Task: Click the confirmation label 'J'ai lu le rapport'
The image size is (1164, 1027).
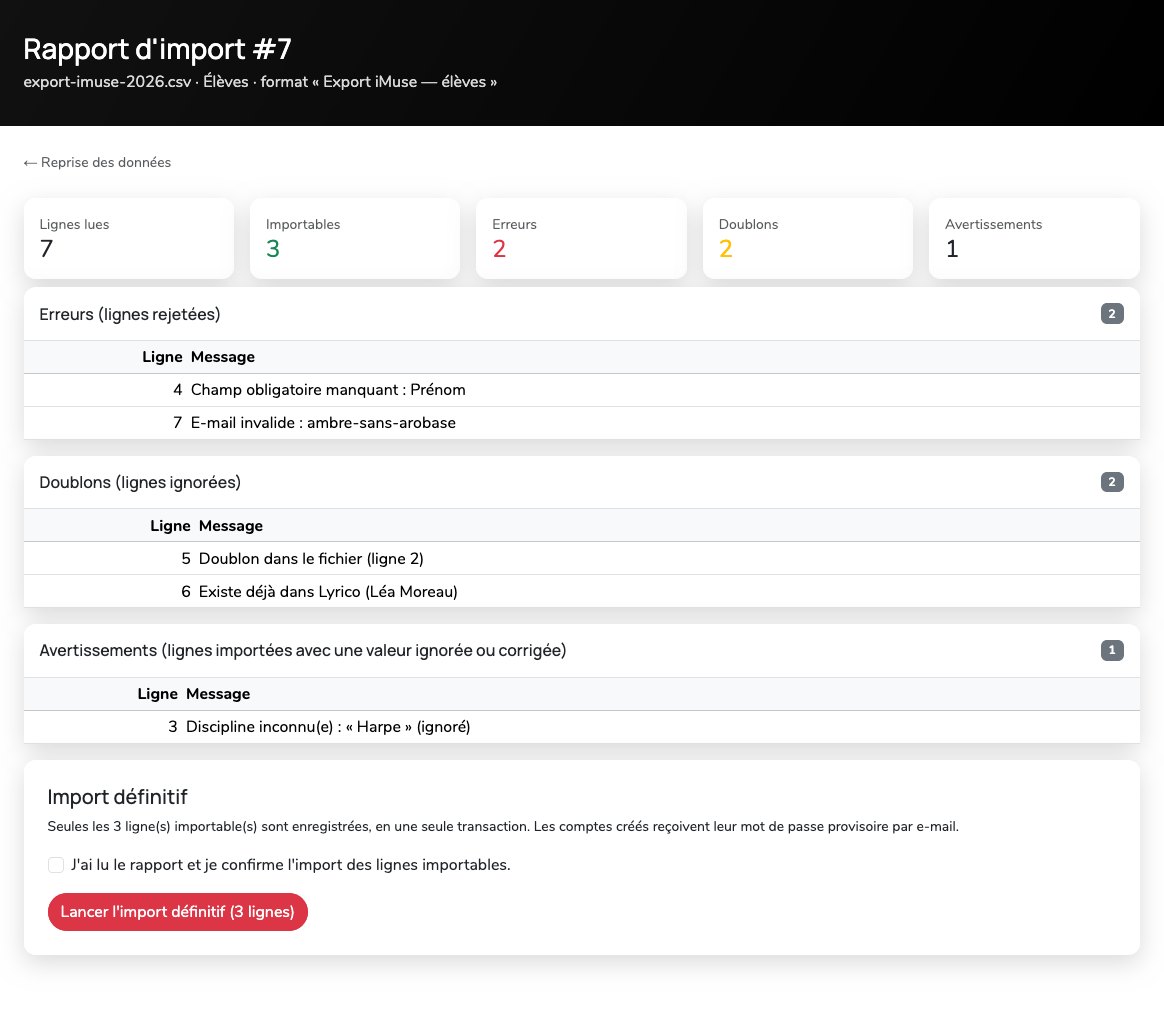Action: 290,865
